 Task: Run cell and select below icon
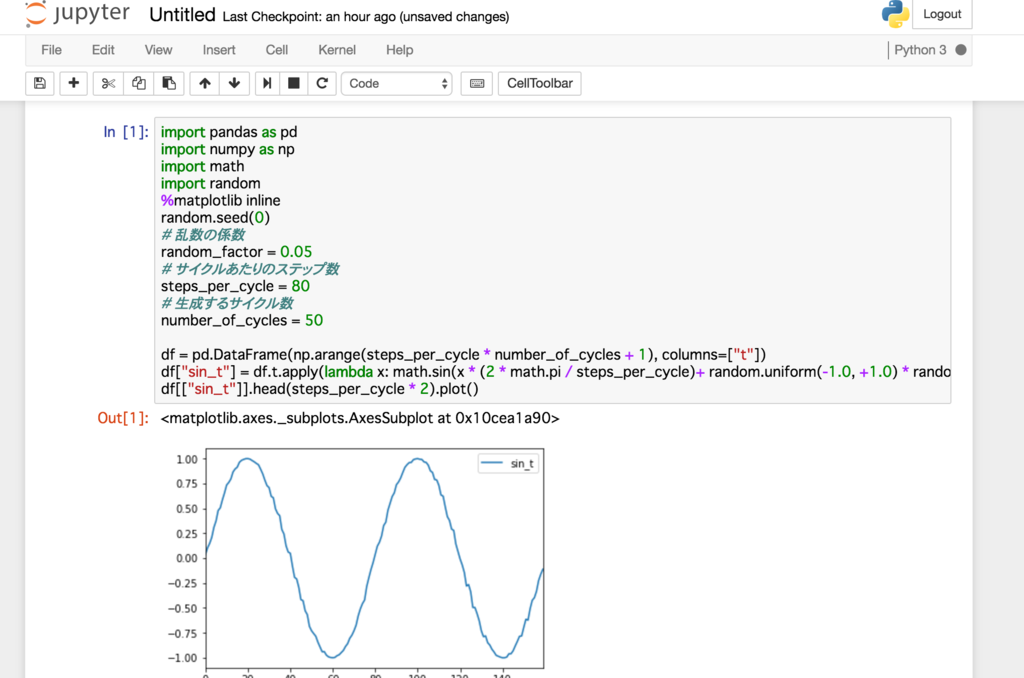[x=267, y=84]
